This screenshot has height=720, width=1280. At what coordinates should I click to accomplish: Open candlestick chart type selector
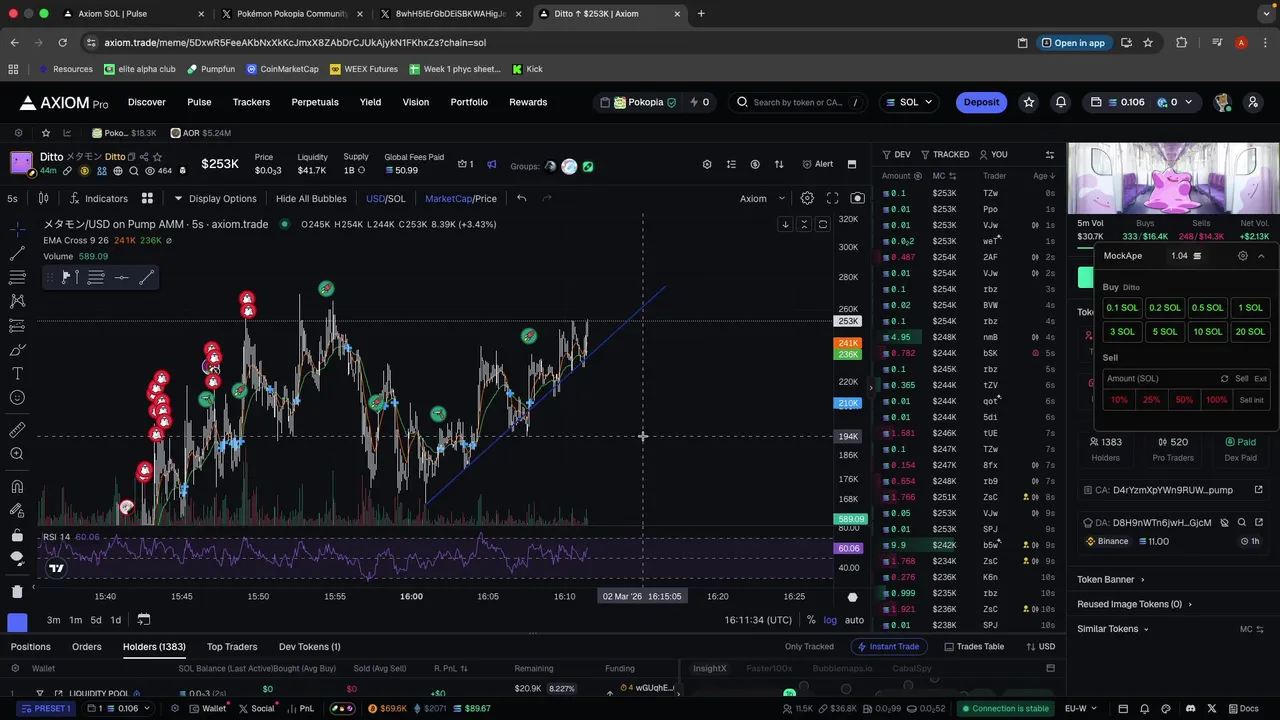pos(44,198)
